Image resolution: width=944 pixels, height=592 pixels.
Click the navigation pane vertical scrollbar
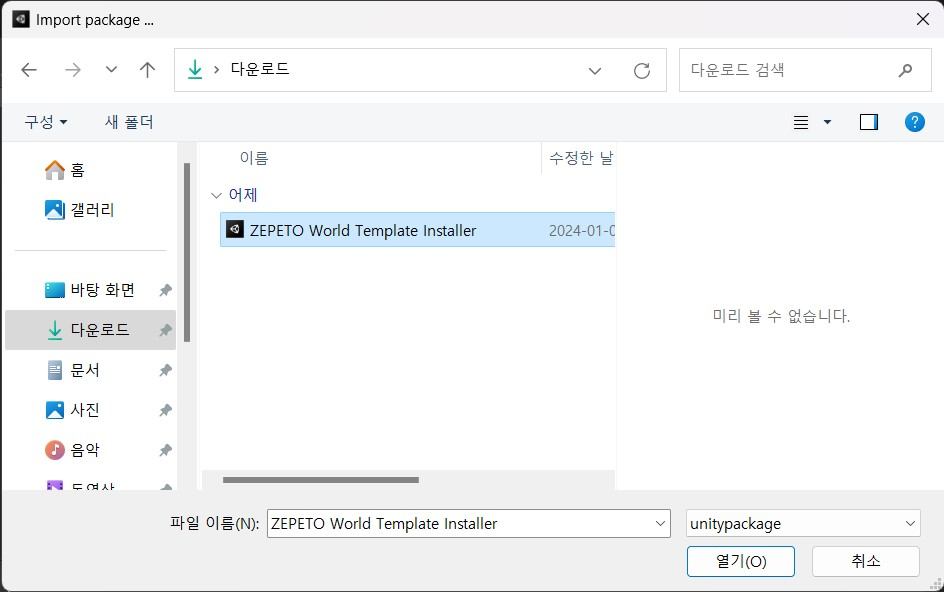[x=187, y=252]
